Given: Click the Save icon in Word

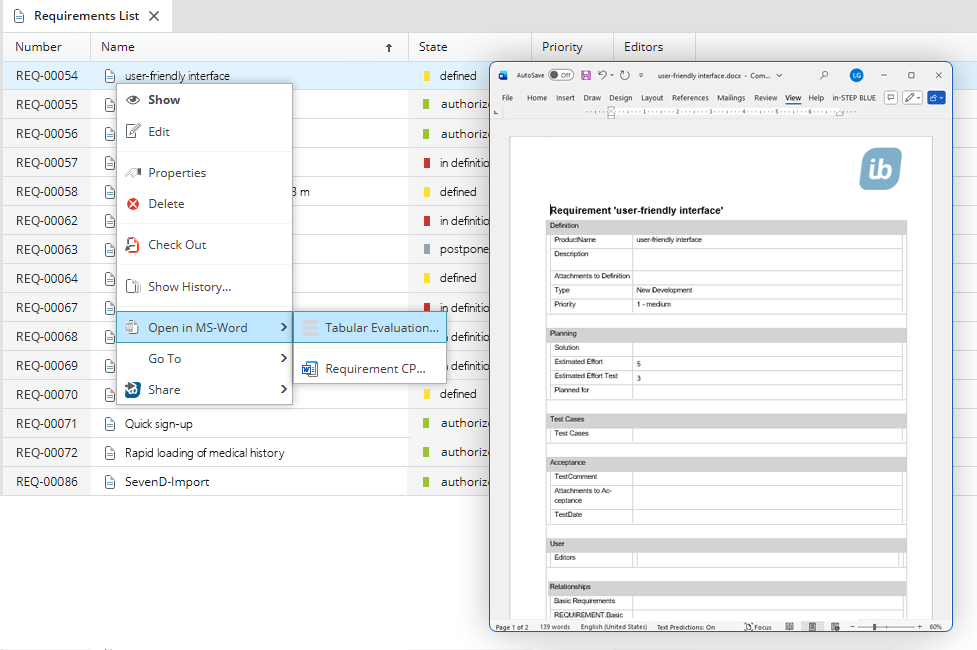Looking at the screenshot, I should (x=586, y=75).
